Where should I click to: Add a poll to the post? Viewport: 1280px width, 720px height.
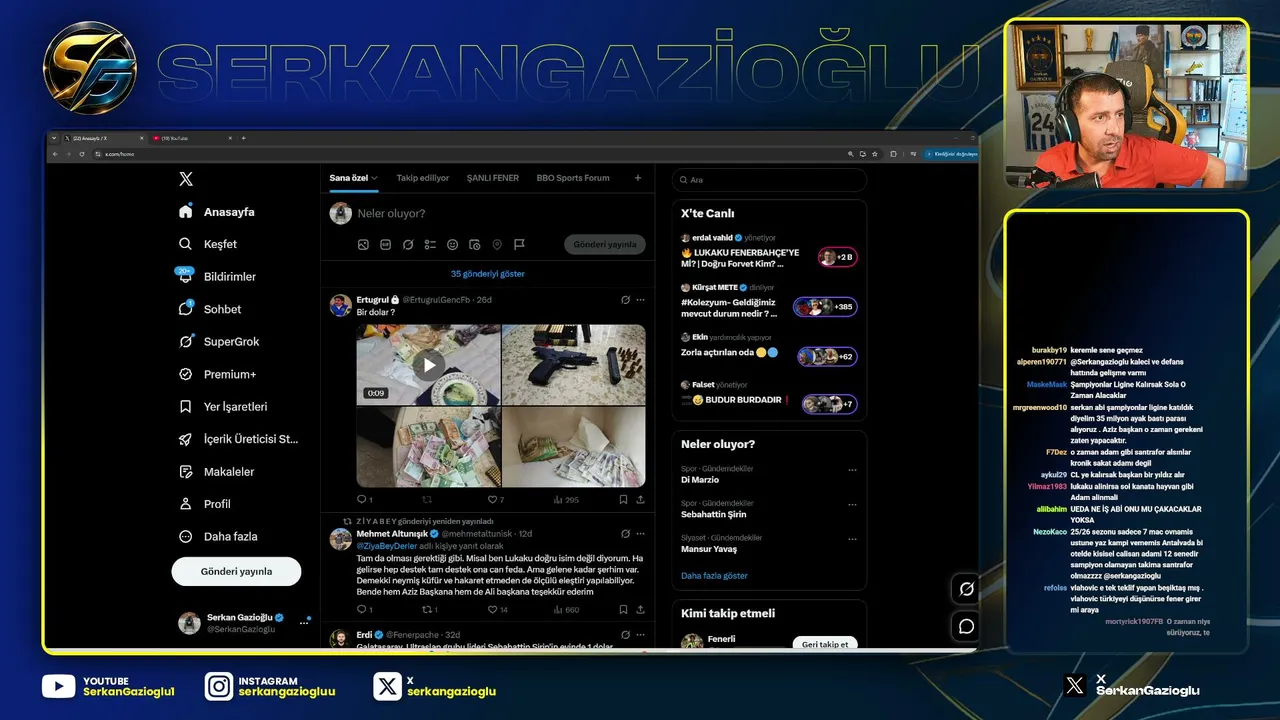pos(430,244)
